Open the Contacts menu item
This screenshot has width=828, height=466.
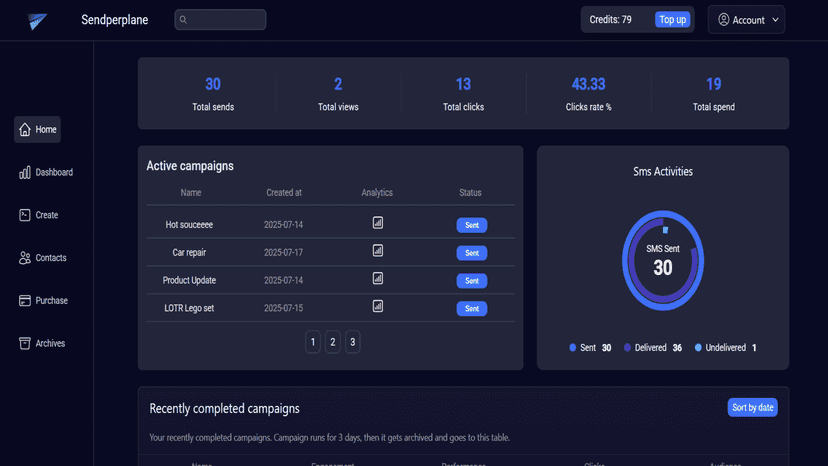(x=43, y=258)
